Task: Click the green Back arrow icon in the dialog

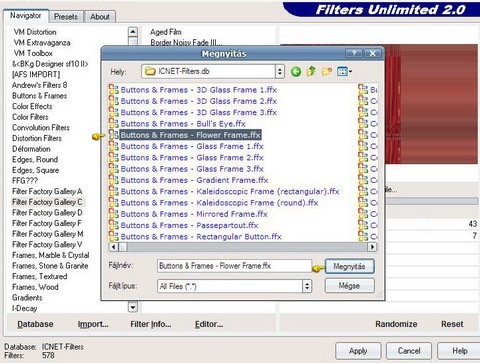Action: click(296, 71)
